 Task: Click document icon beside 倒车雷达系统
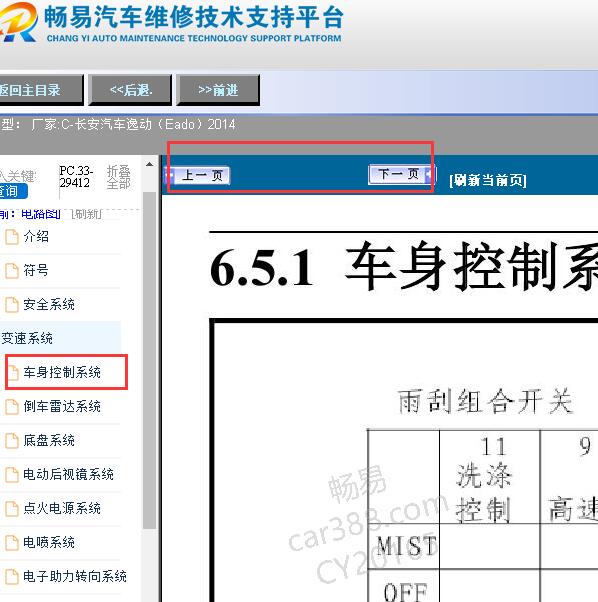point(12,407)
